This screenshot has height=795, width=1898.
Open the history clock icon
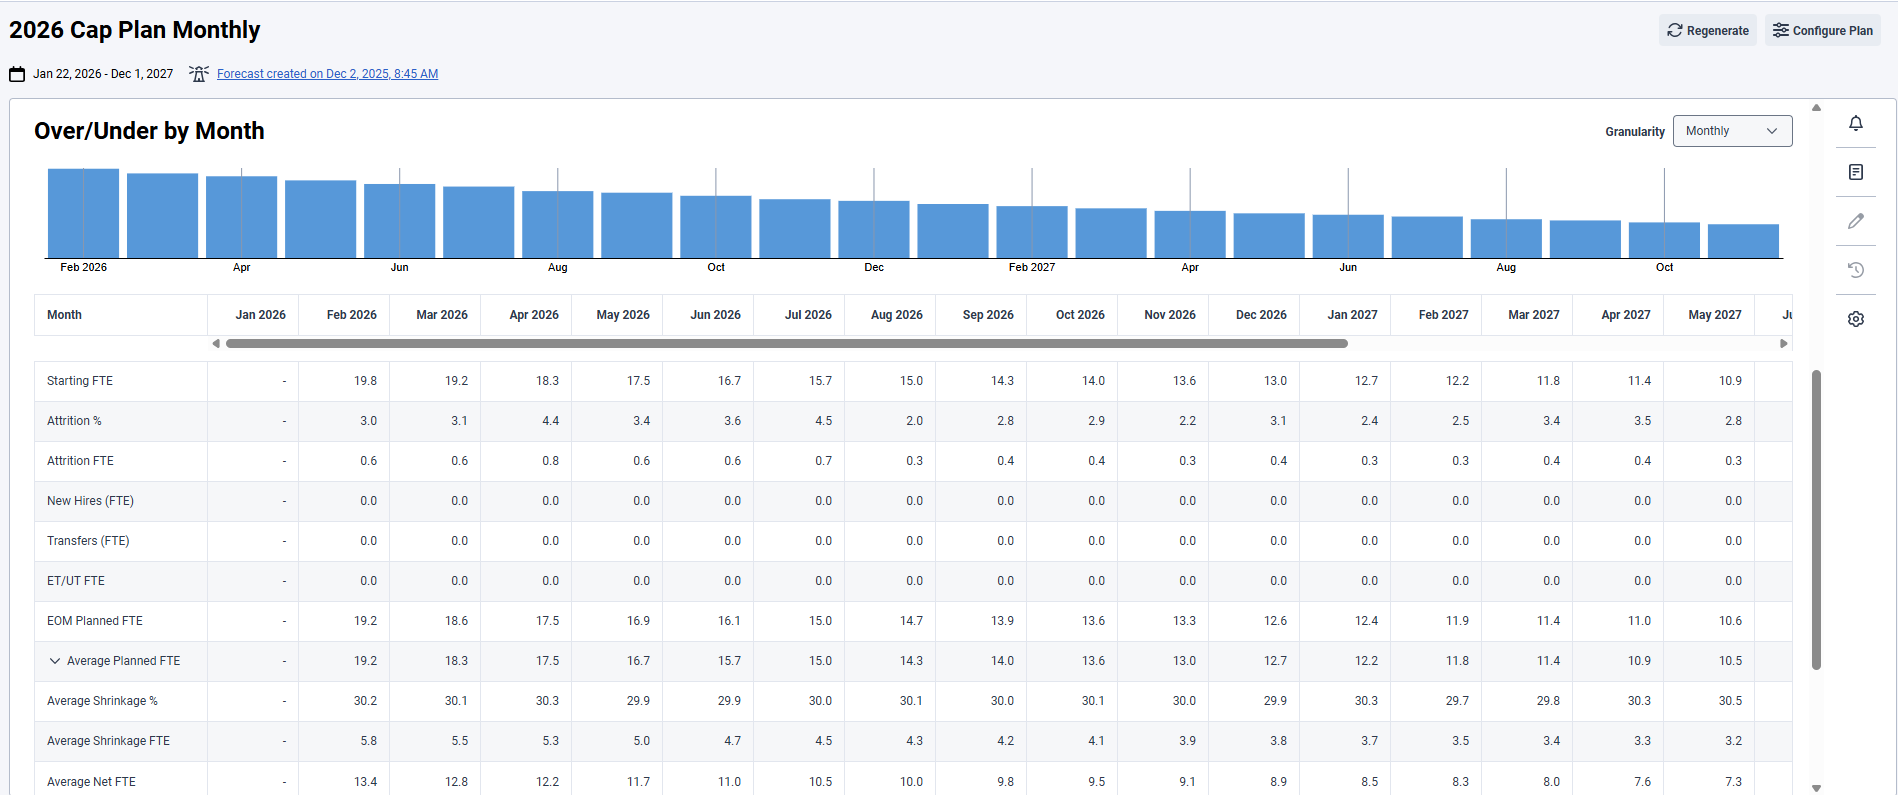pos(1856,270)
